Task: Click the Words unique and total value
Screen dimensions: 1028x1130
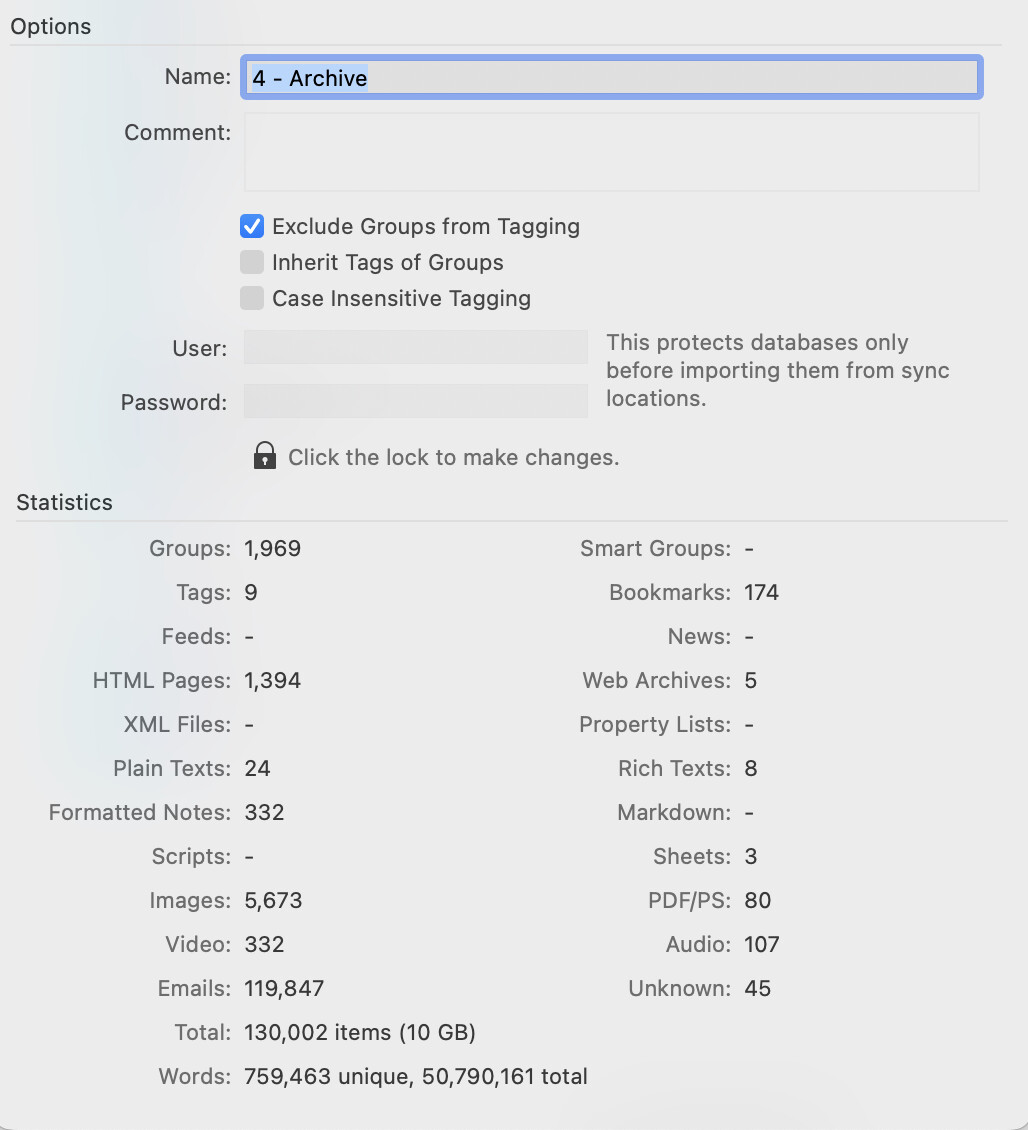Action: tap(416, 1076)
